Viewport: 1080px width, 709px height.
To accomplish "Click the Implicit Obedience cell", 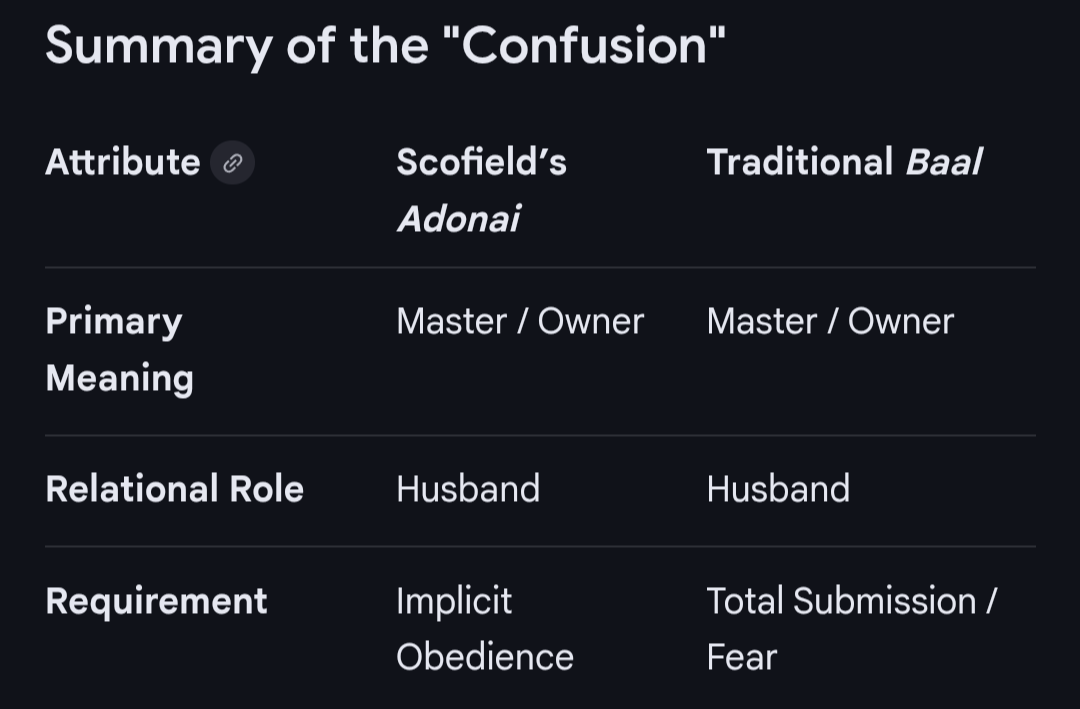I will pyautogui.click(x=485, y=629).
